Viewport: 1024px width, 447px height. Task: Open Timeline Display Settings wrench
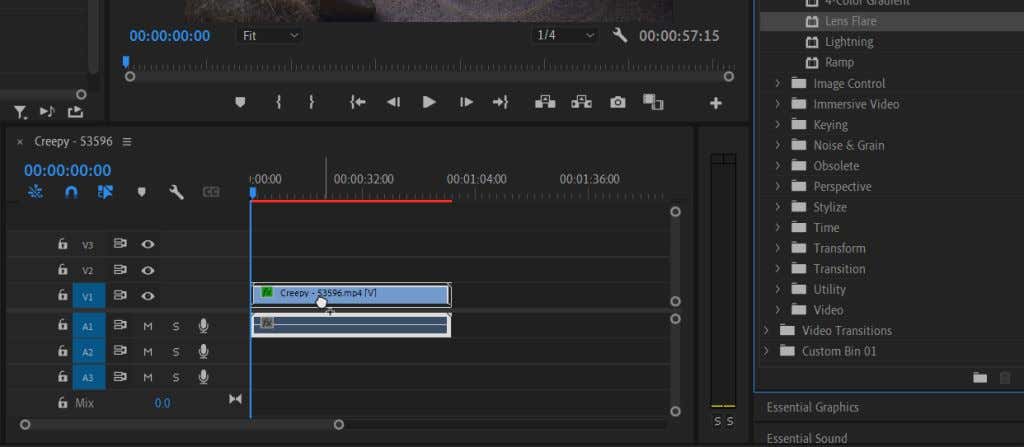click(176, 193)
